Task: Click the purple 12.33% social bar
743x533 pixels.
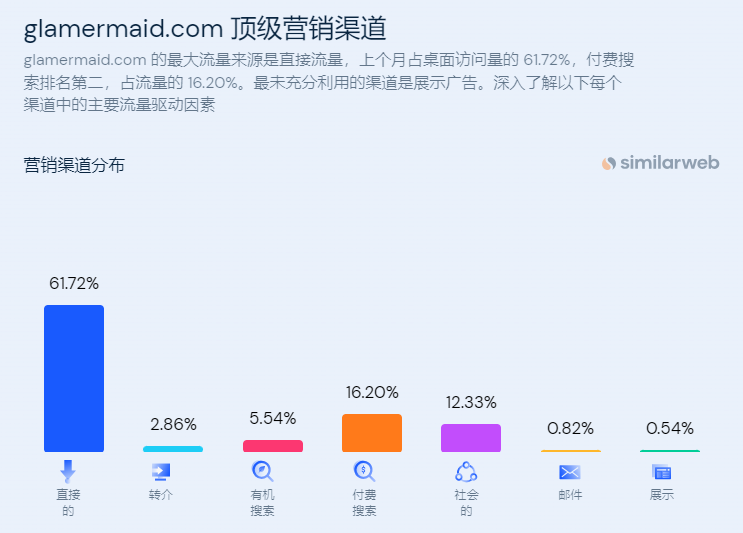Action: 471,438
